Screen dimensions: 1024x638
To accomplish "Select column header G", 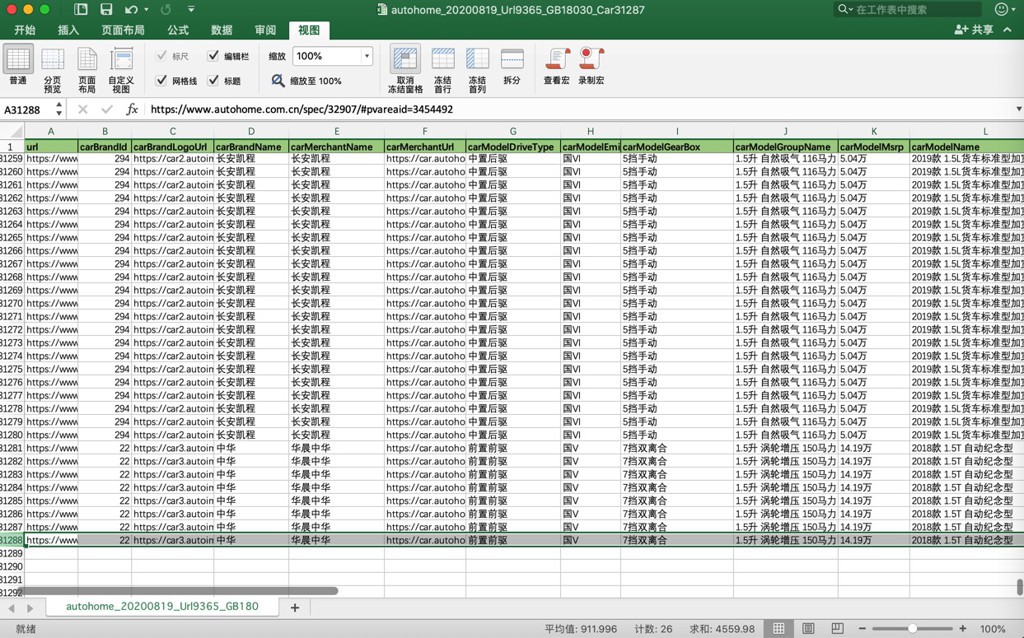I will click(513, 131).
